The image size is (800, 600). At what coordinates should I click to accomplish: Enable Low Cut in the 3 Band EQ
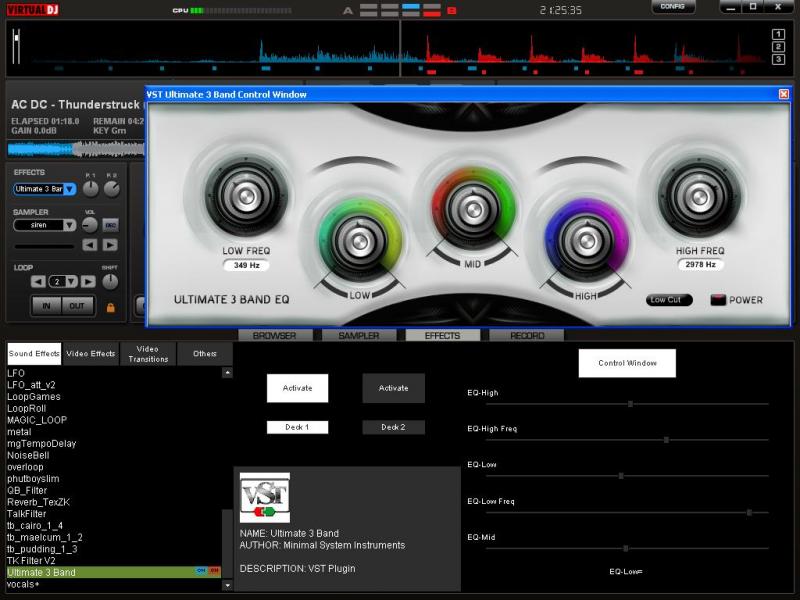coord(667,299)
